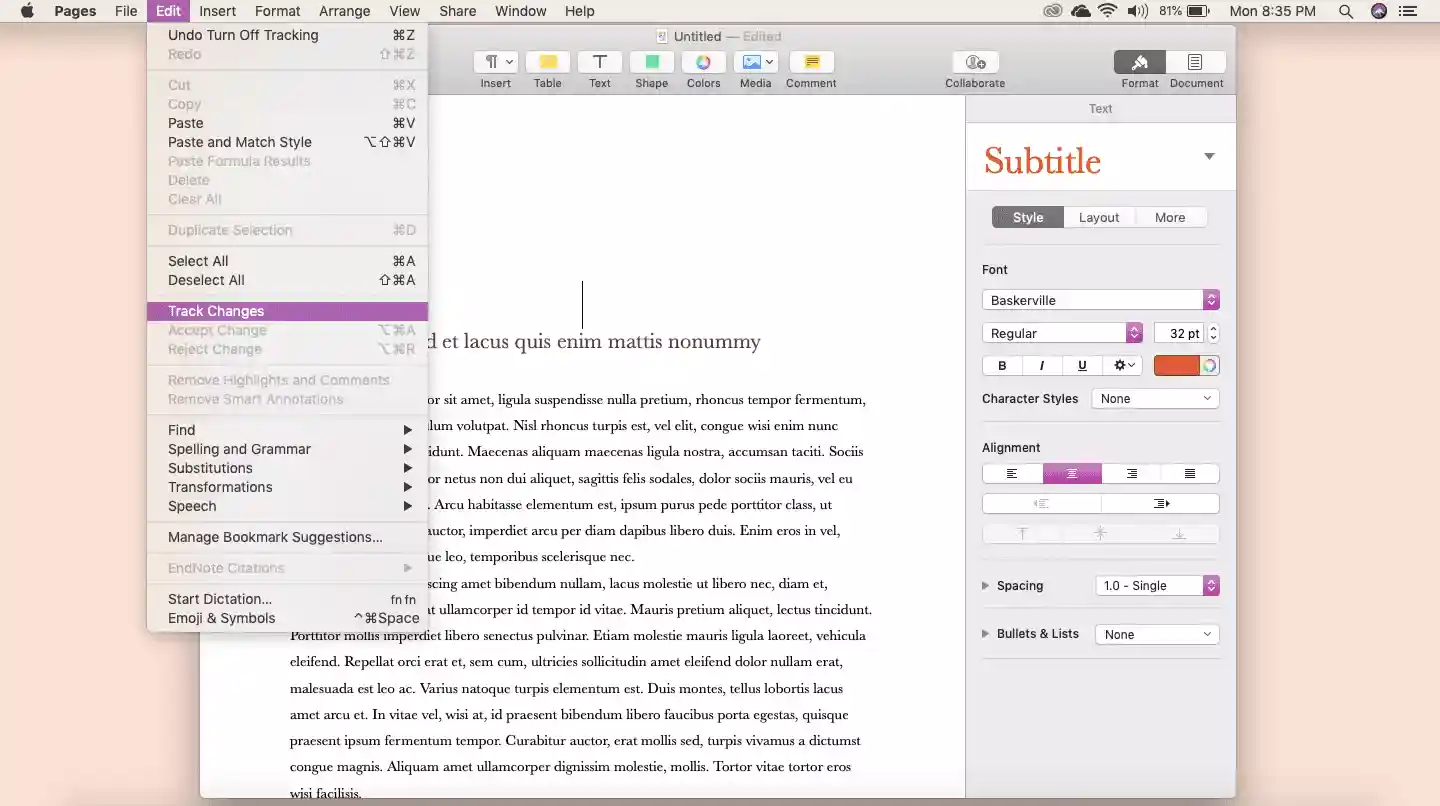1440x806 pixels.
Task: Align text to the right
Action: pos(1131,474)
